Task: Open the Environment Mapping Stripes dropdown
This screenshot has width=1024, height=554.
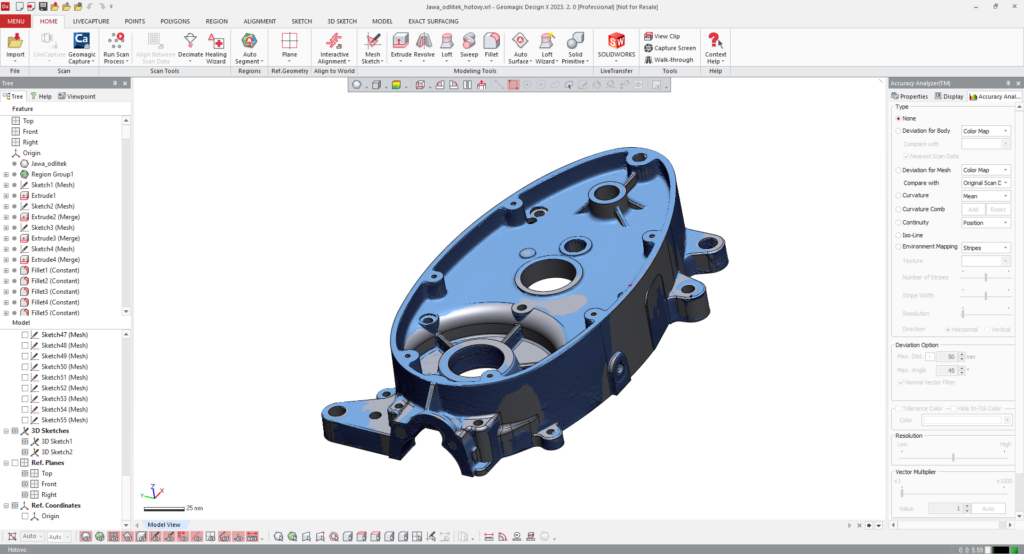Action: click(x=985, y=247)
